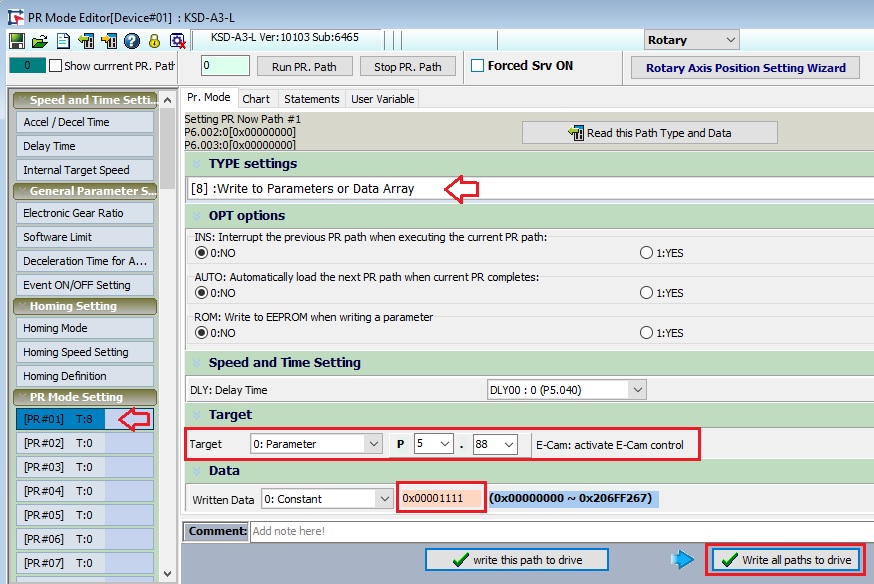Select 1:YES for ROM write to EEPROM

click(645, 333)
